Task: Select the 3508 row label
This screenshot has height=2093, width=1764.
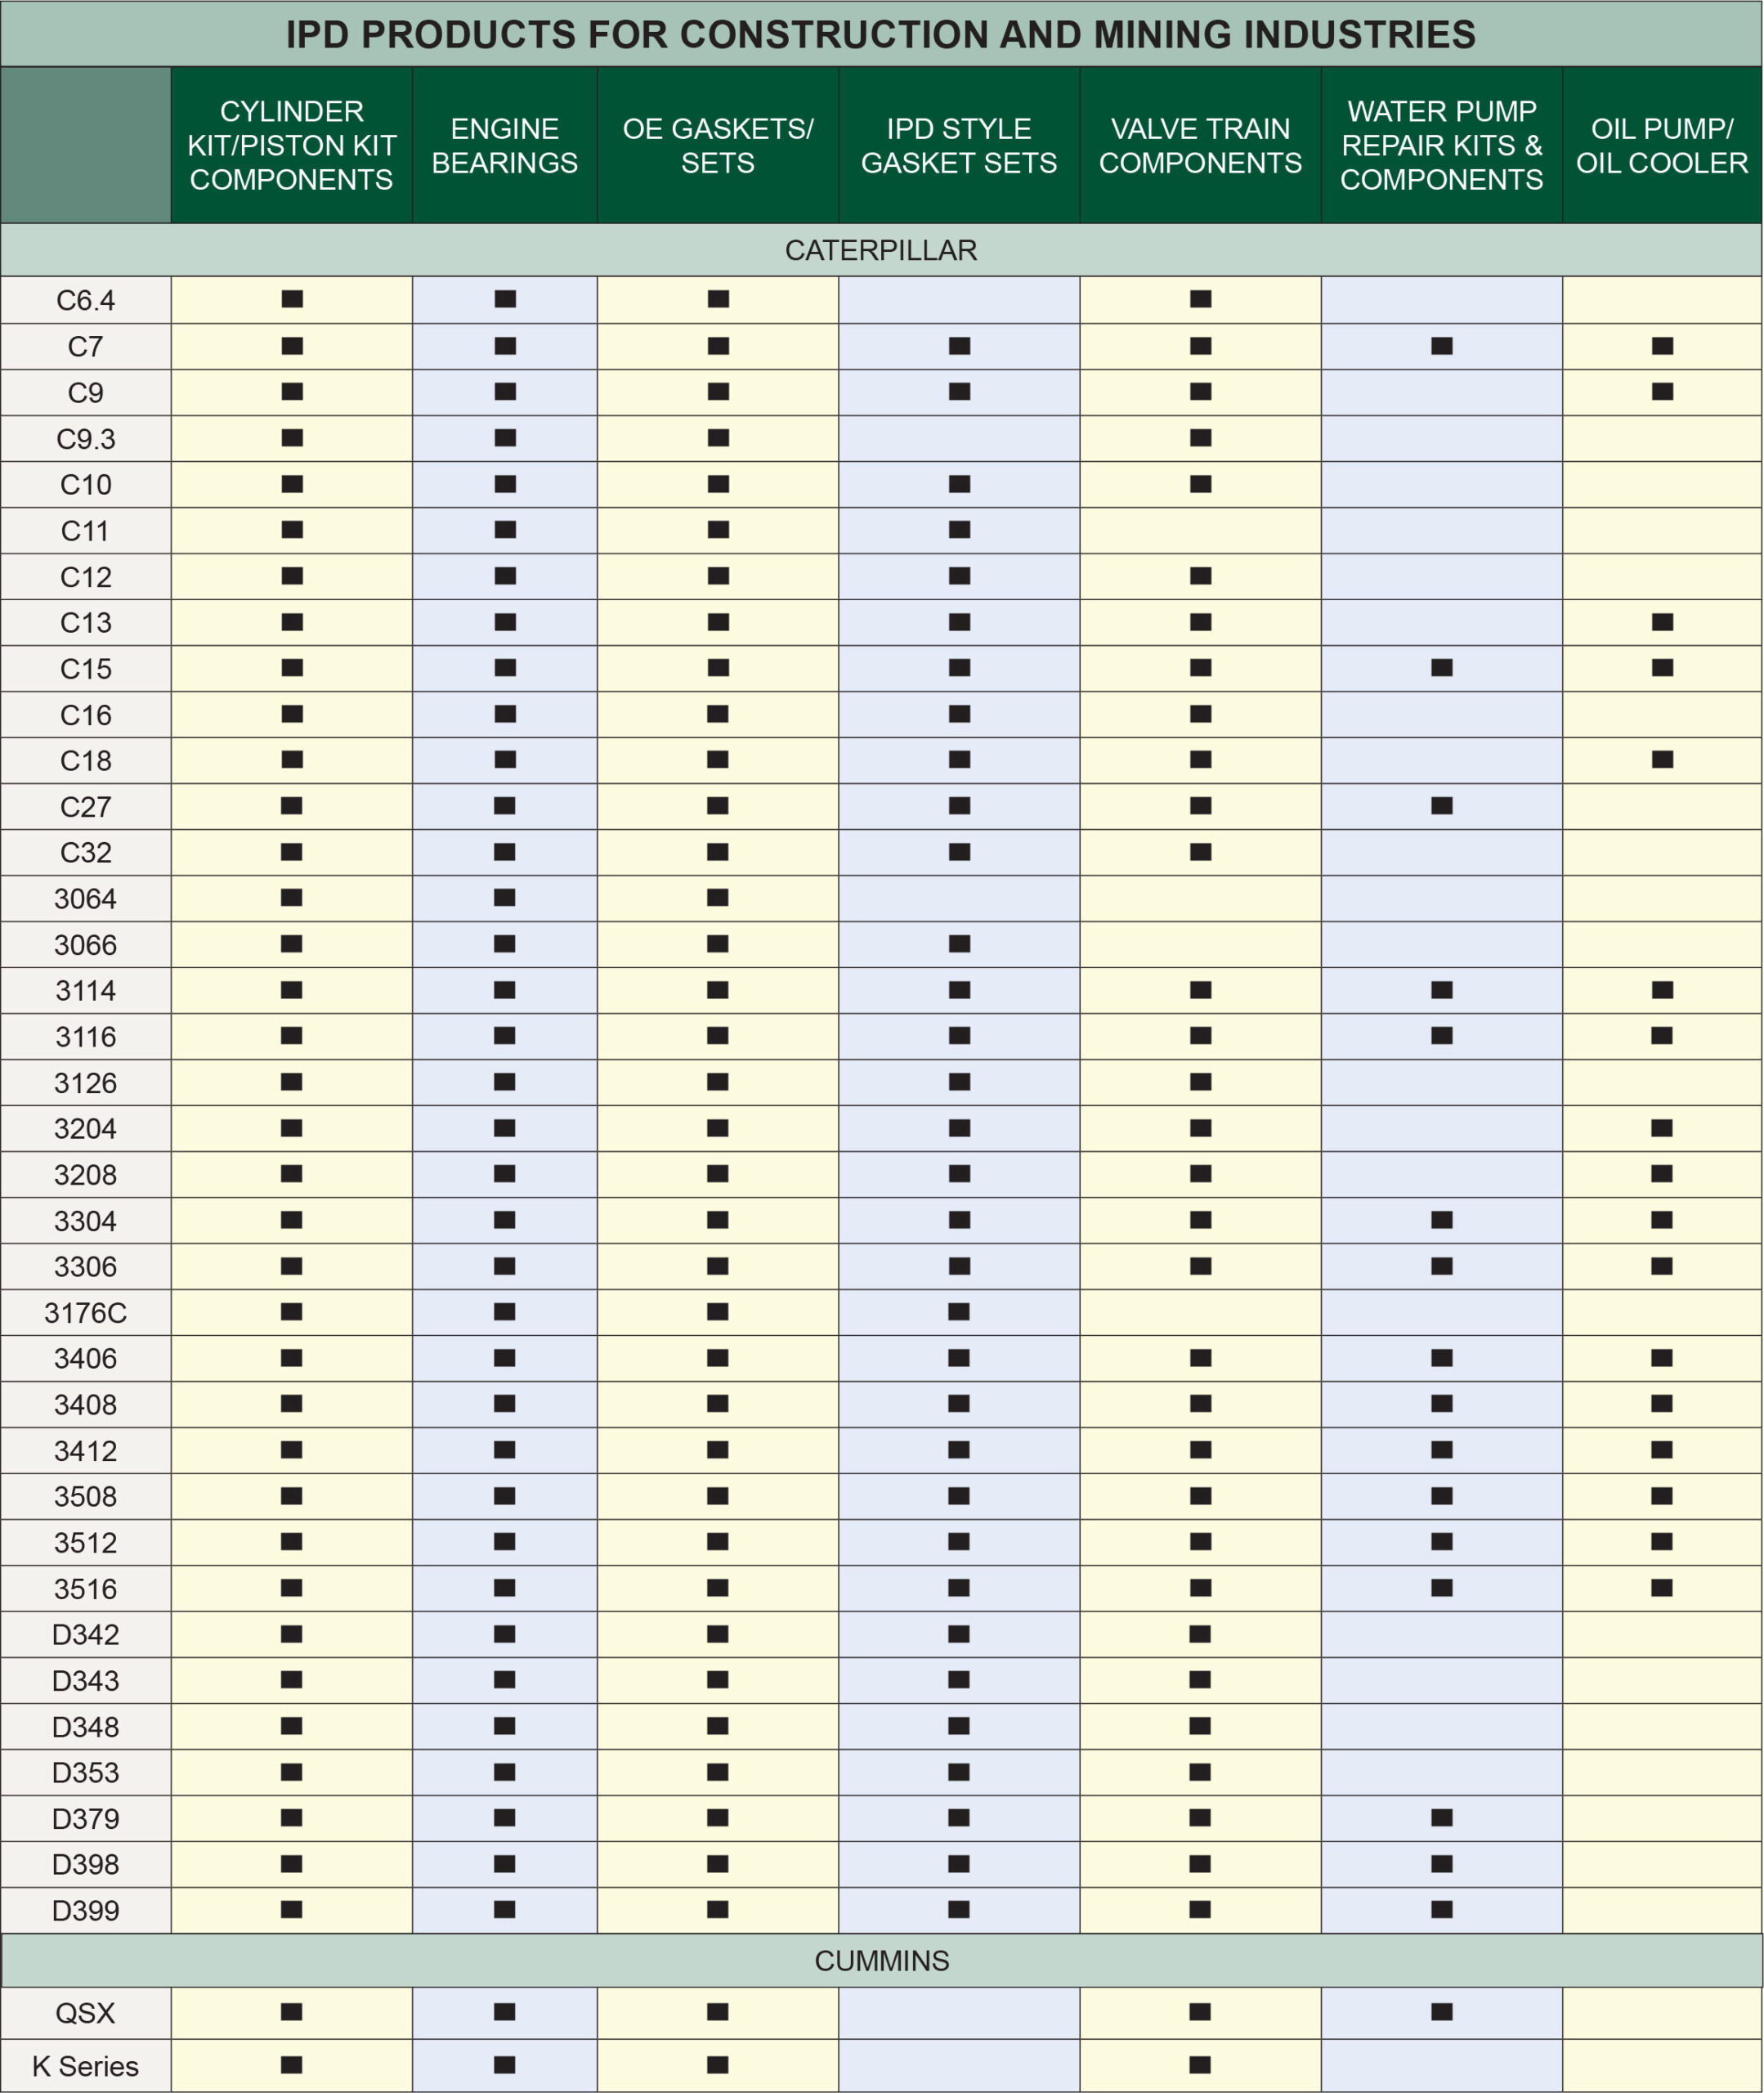Action: point(86,1496)
